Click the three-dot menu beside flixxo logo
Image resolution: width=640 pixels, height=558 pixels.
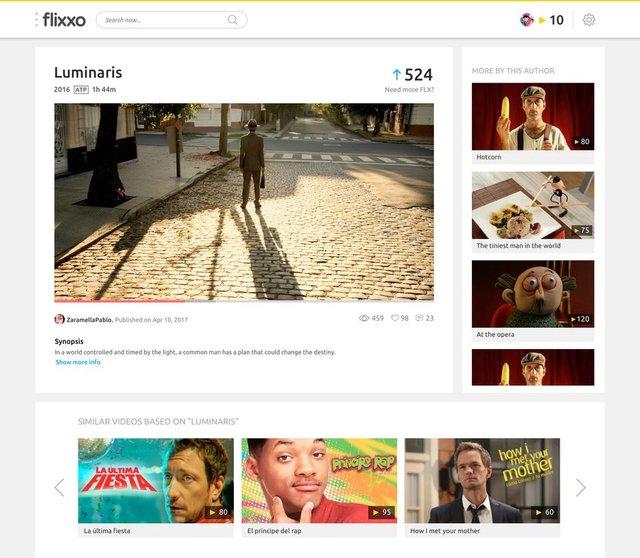pyautogui.click(x=36, y=20)
